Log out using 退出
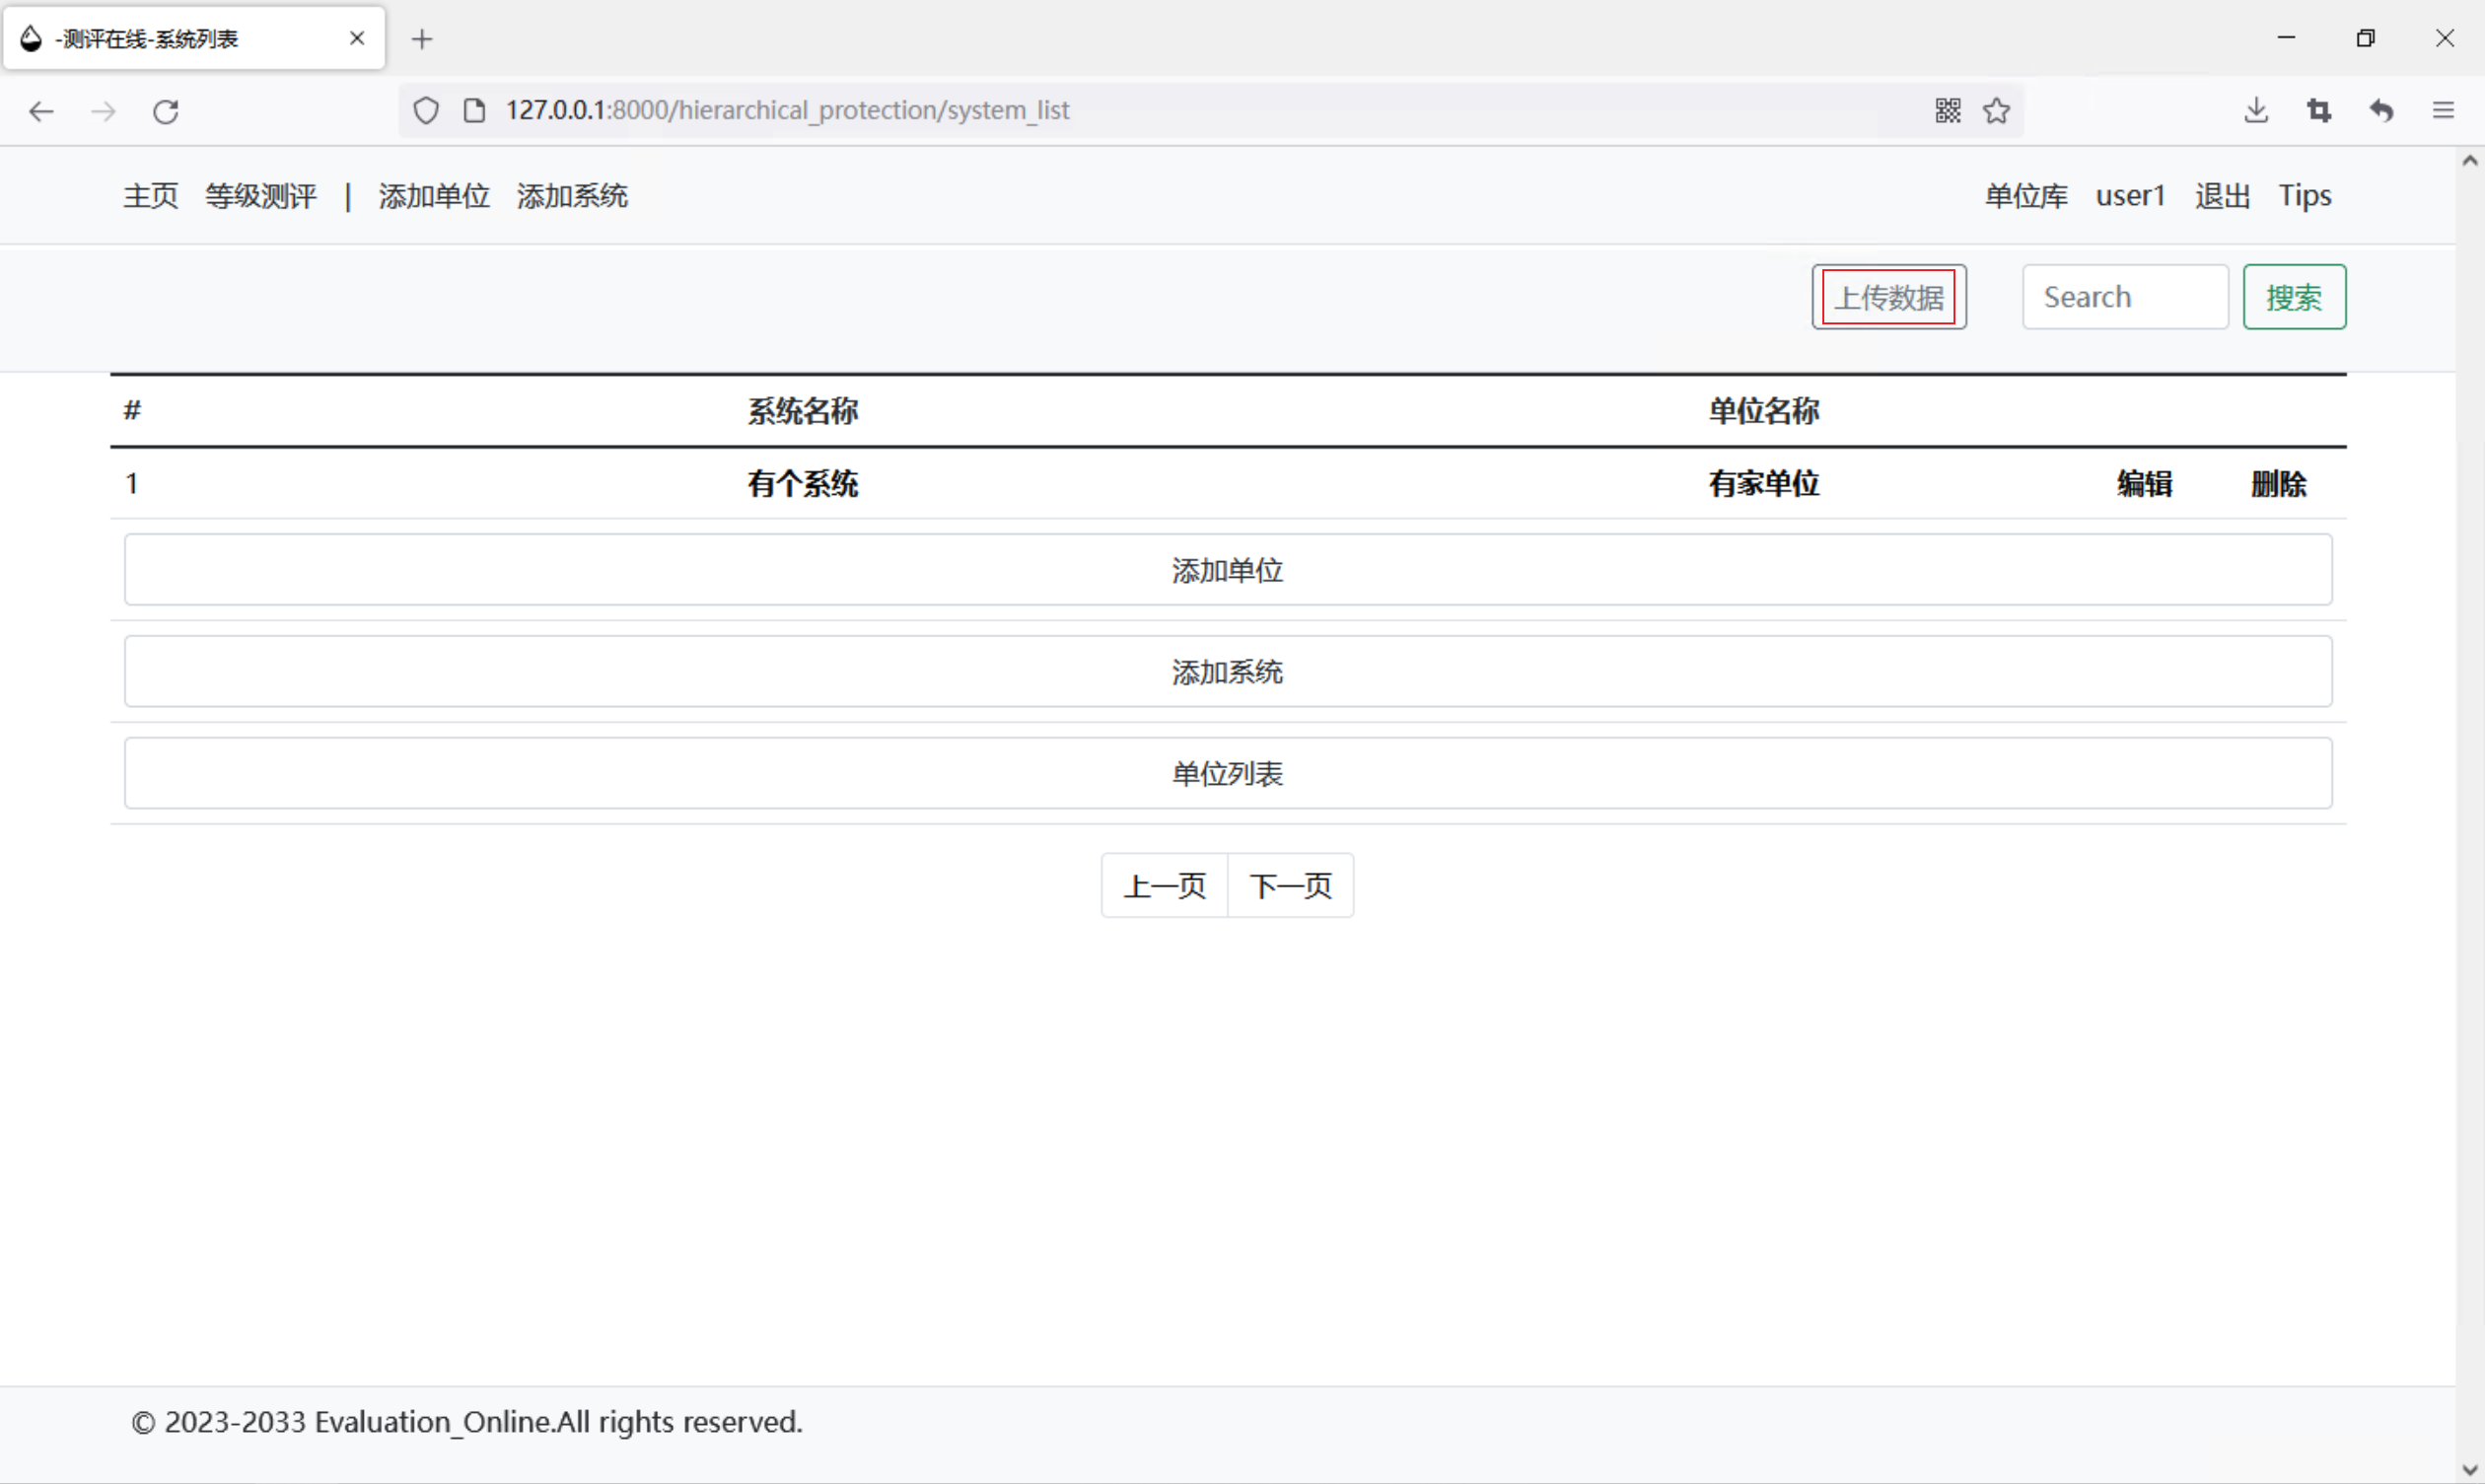The image size is (2485, 1484). 2222,196
